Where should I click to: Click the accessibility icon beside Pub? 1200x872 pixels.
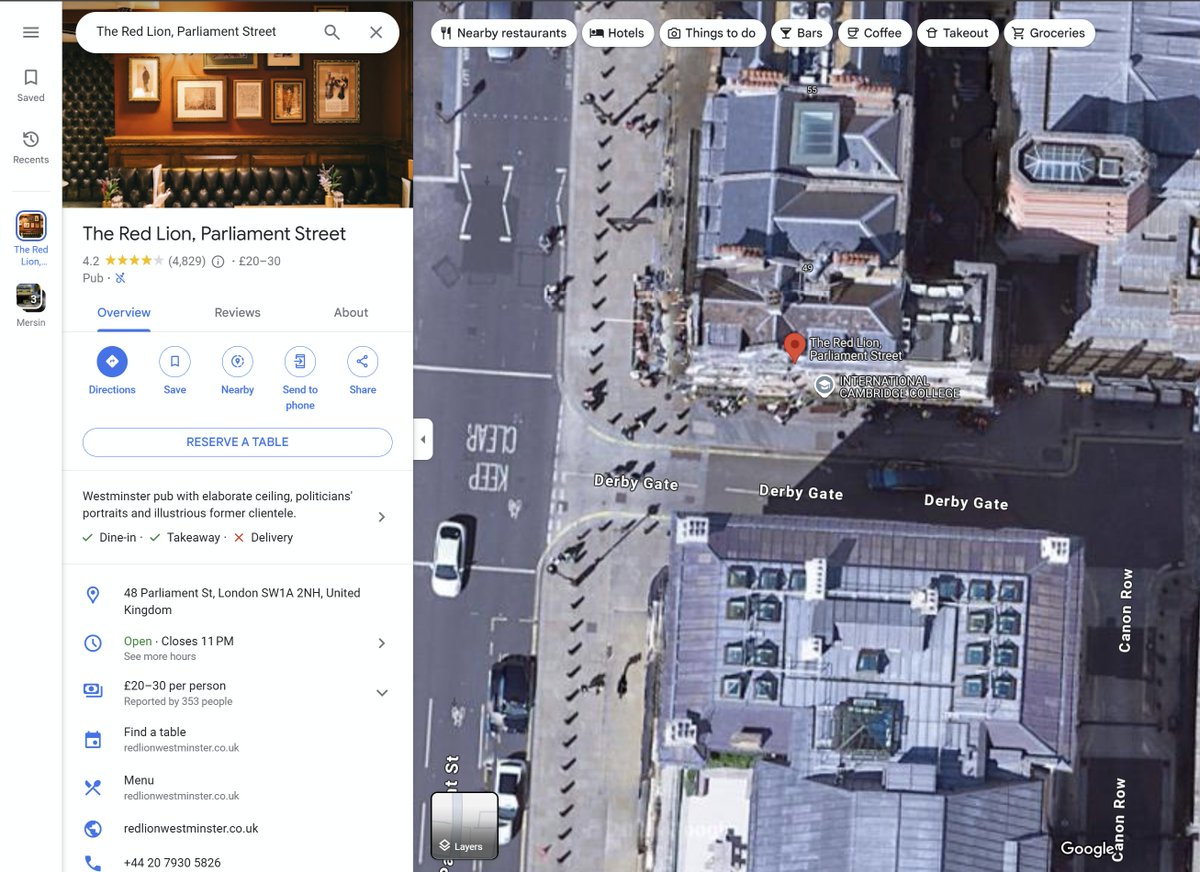[120, 278]
